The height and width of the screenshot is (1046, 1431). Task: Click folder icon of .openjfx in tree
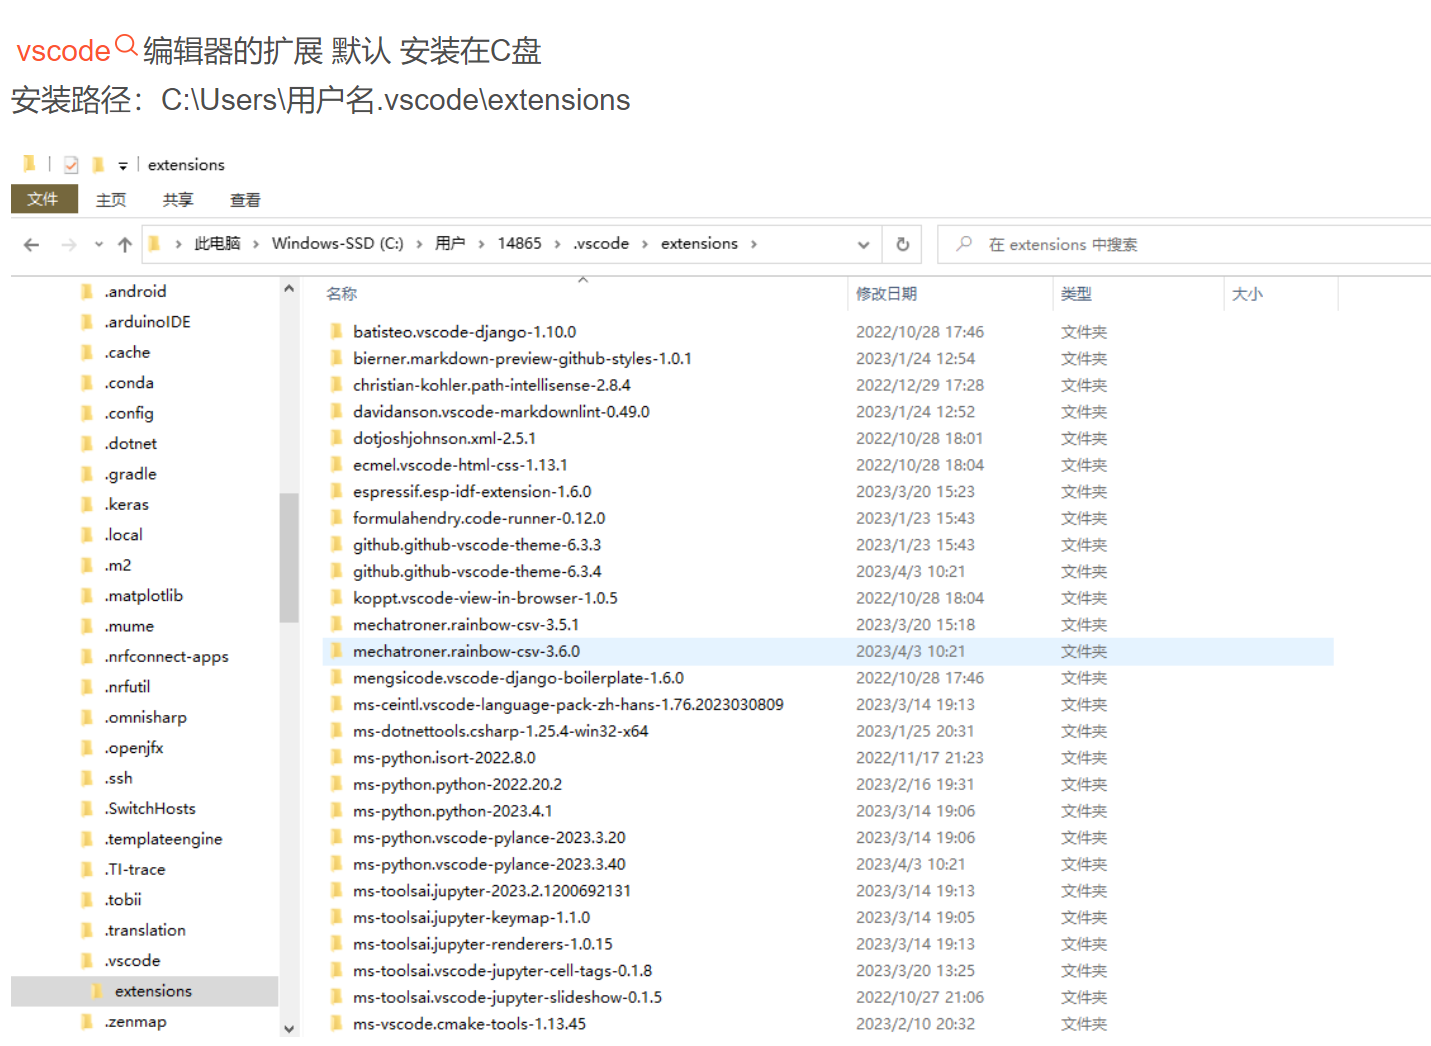pyautogui.click(x=87, y=747)
